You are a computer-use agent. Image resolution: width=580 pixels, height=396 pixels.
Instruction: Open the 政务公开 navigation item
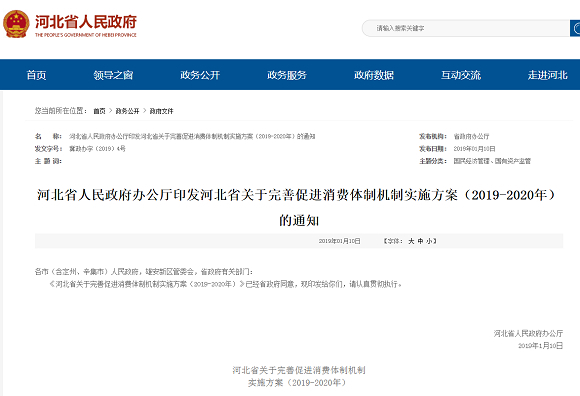tap(200, 75)
